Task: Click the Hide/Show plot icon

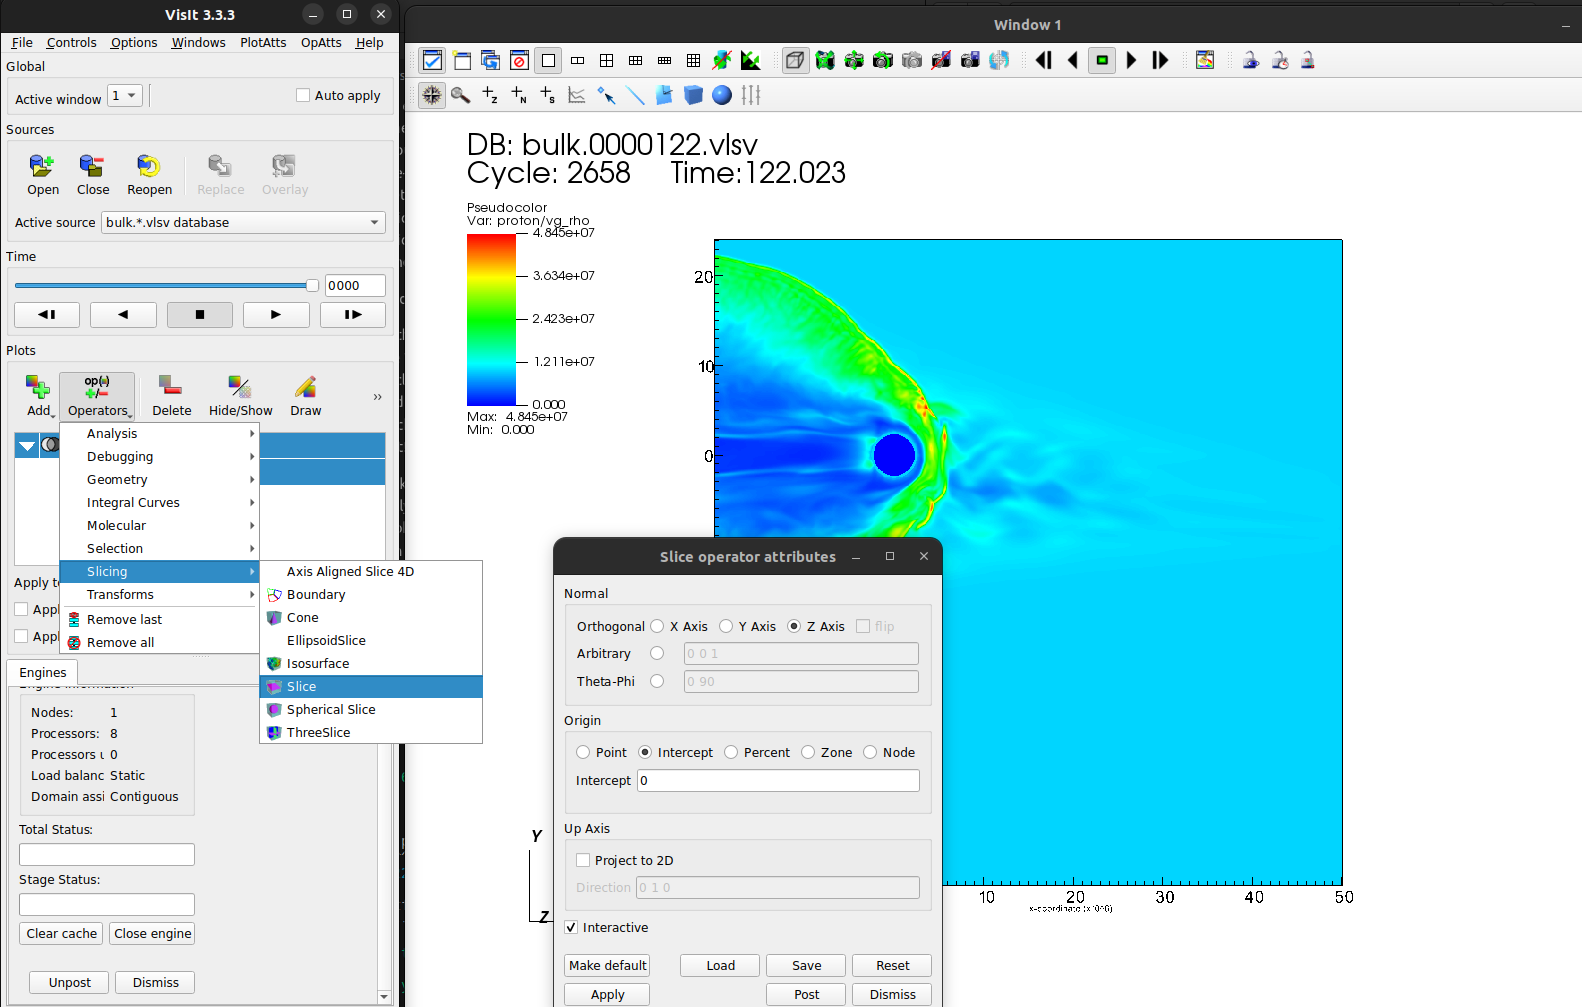Action: [240, 396]
